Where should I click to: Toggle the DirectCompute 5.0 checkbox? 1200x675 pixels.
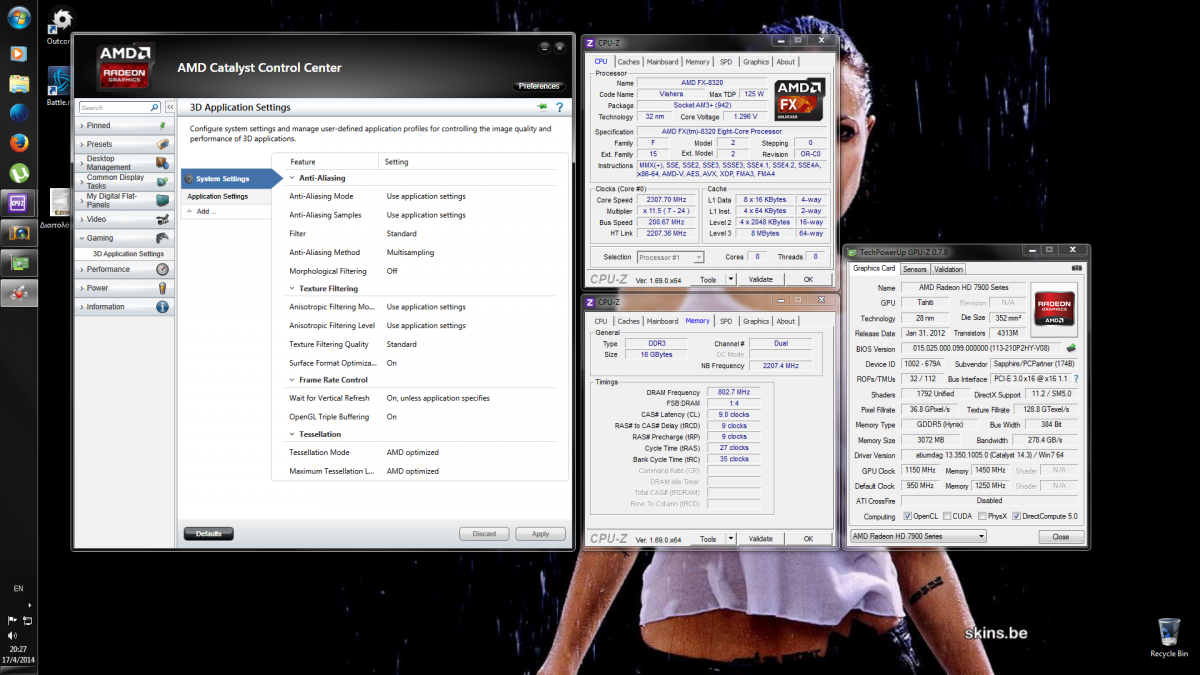coord(1016,516)
